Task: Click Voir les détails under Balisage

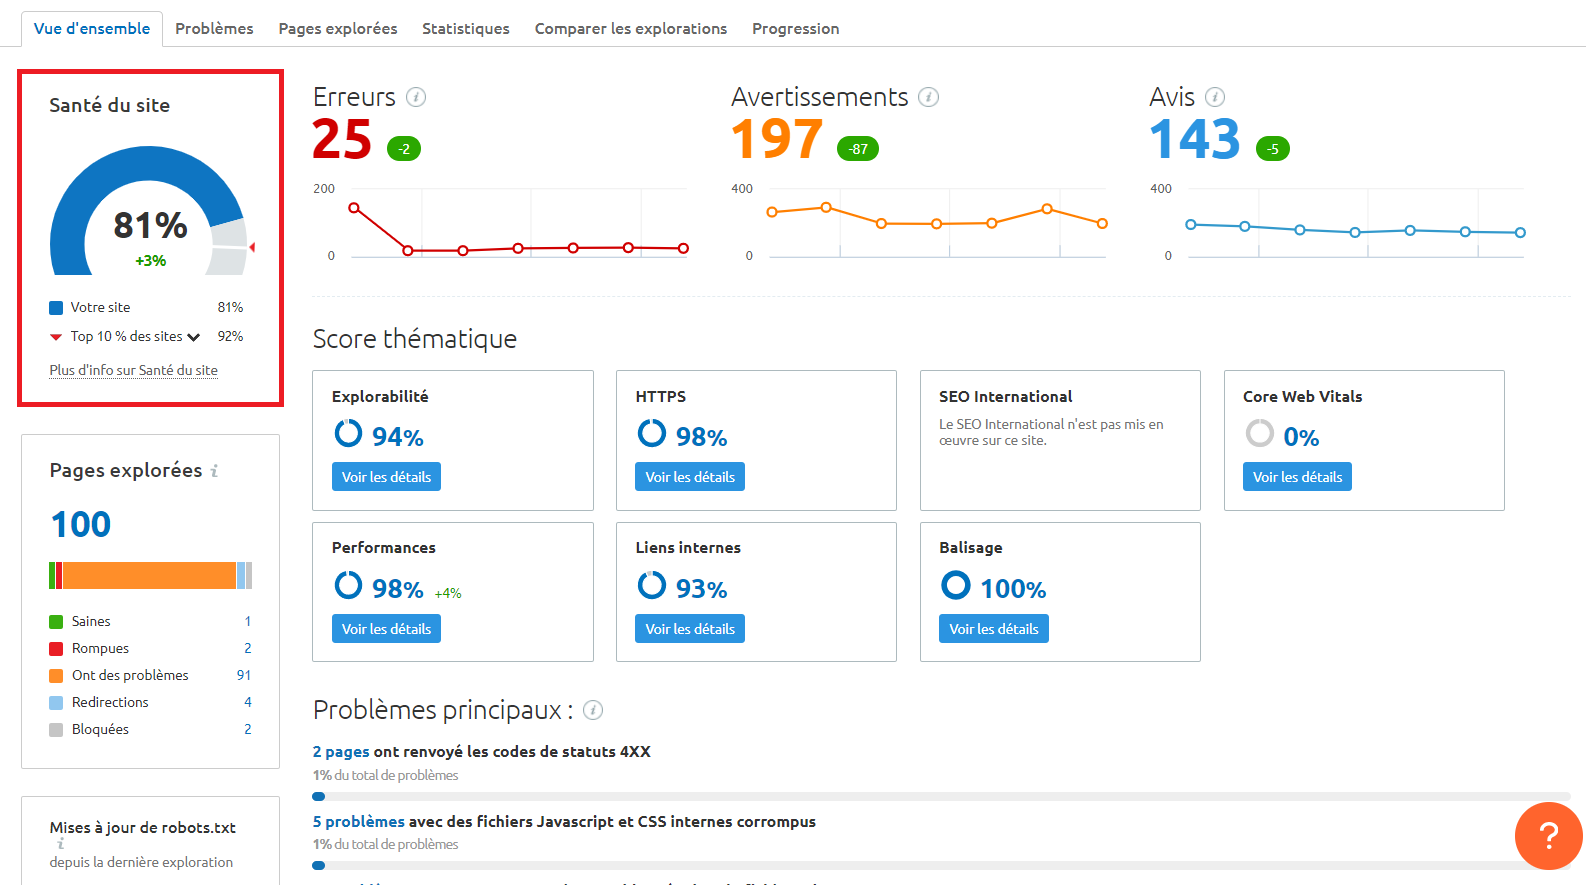Action: 994,629
